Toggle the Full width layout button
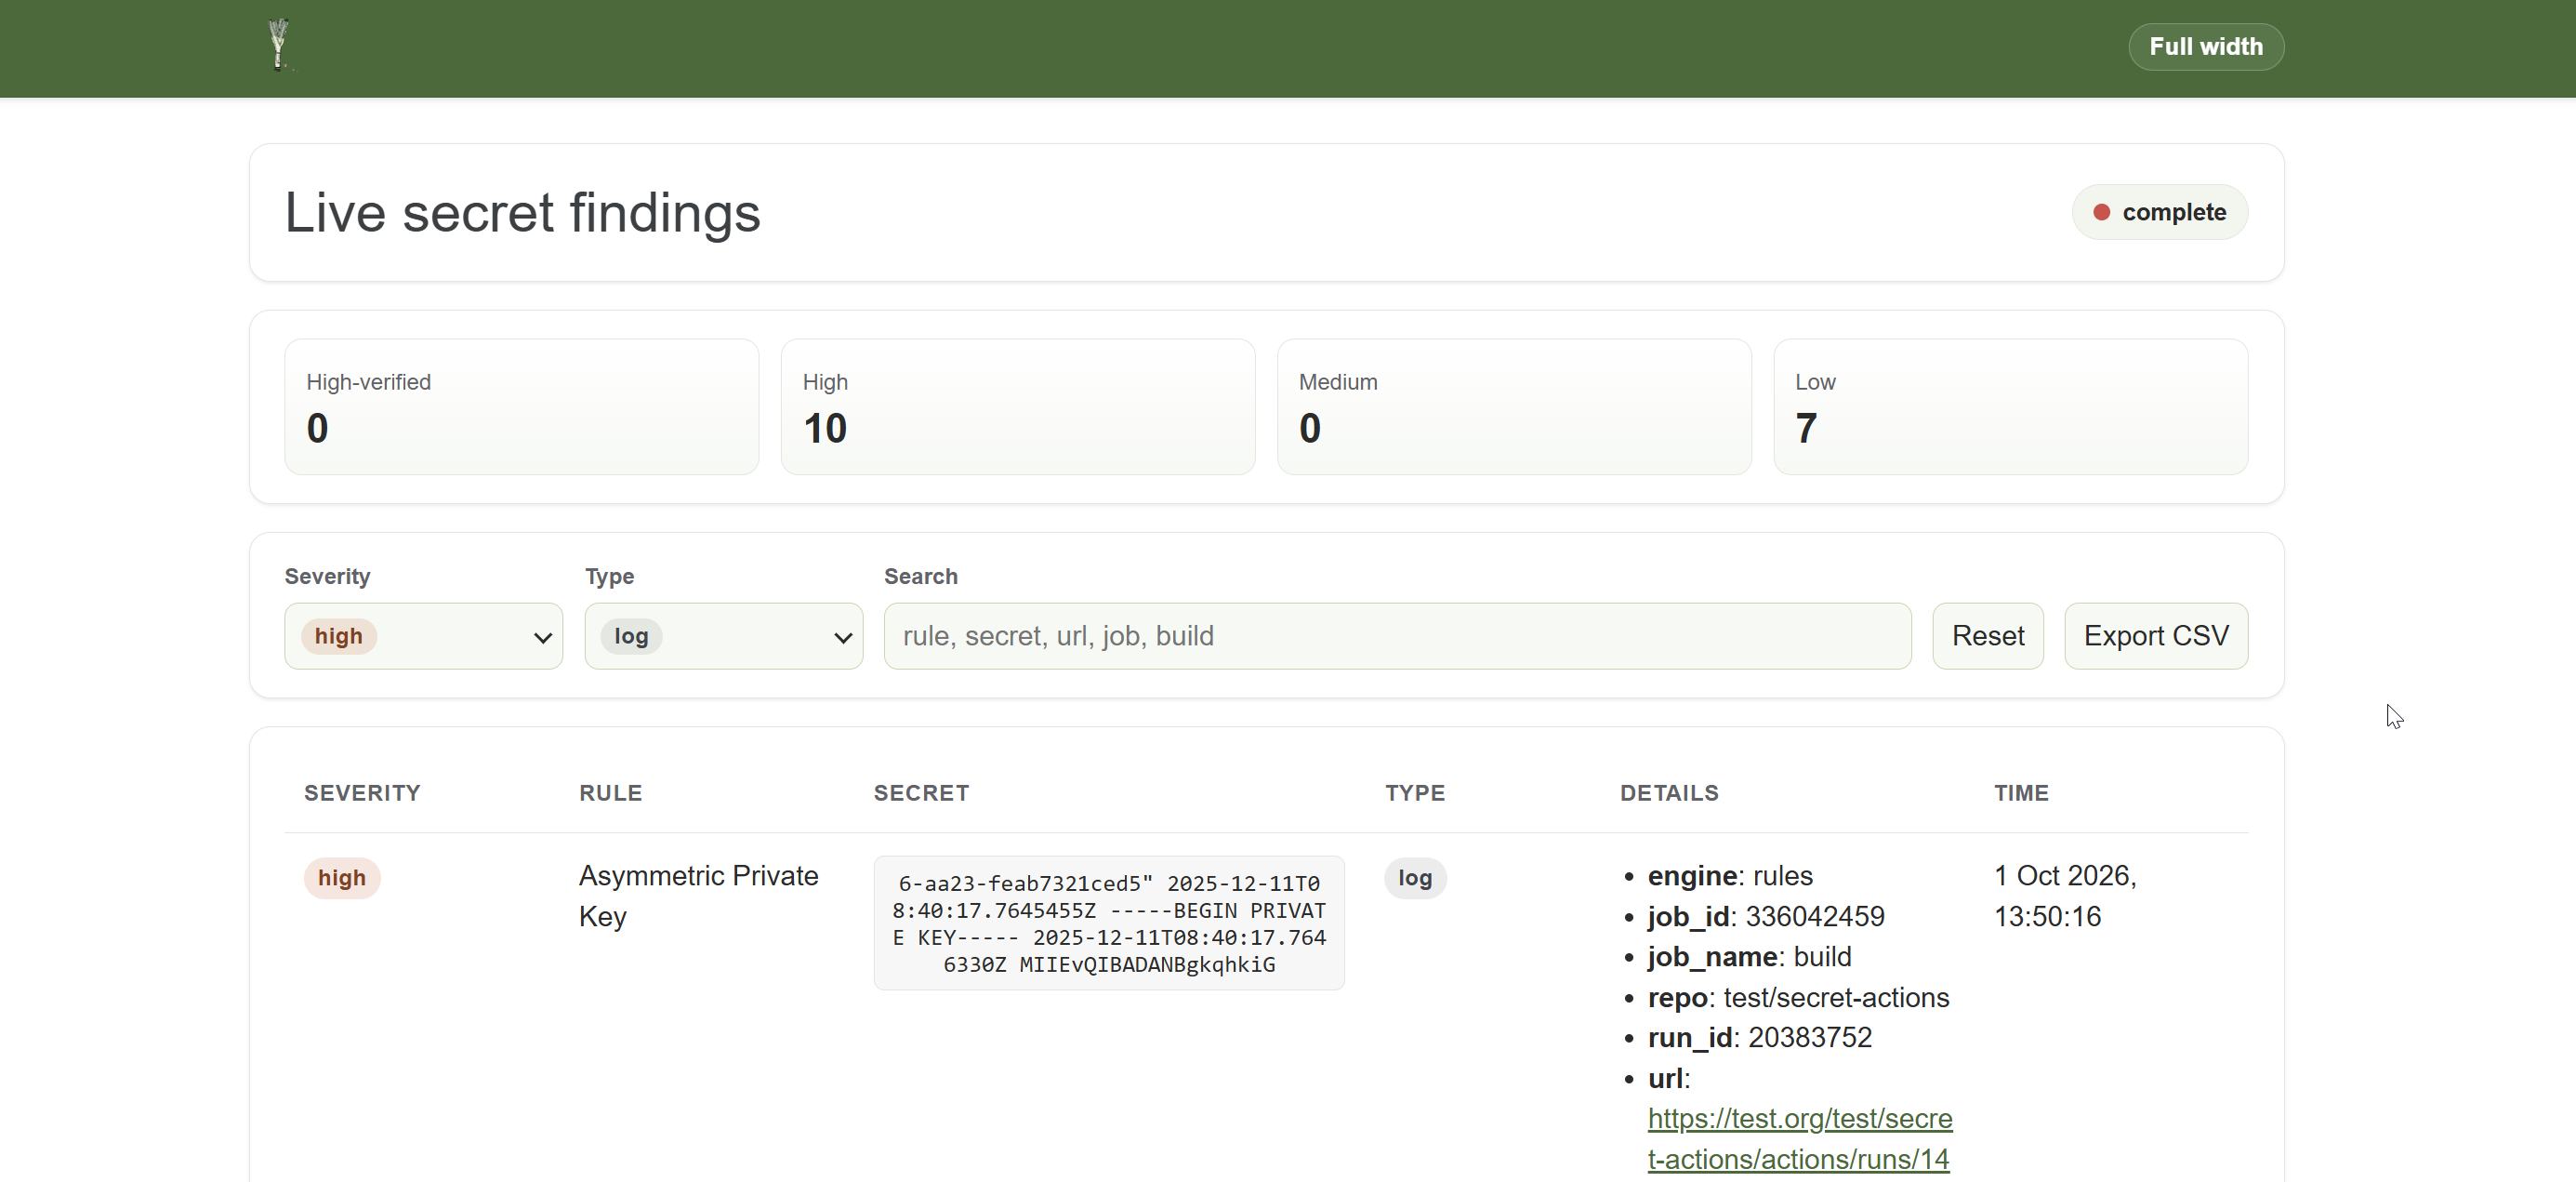Image resolution: width=2576 pixels, height=1182 pixels. (2205, 47)
